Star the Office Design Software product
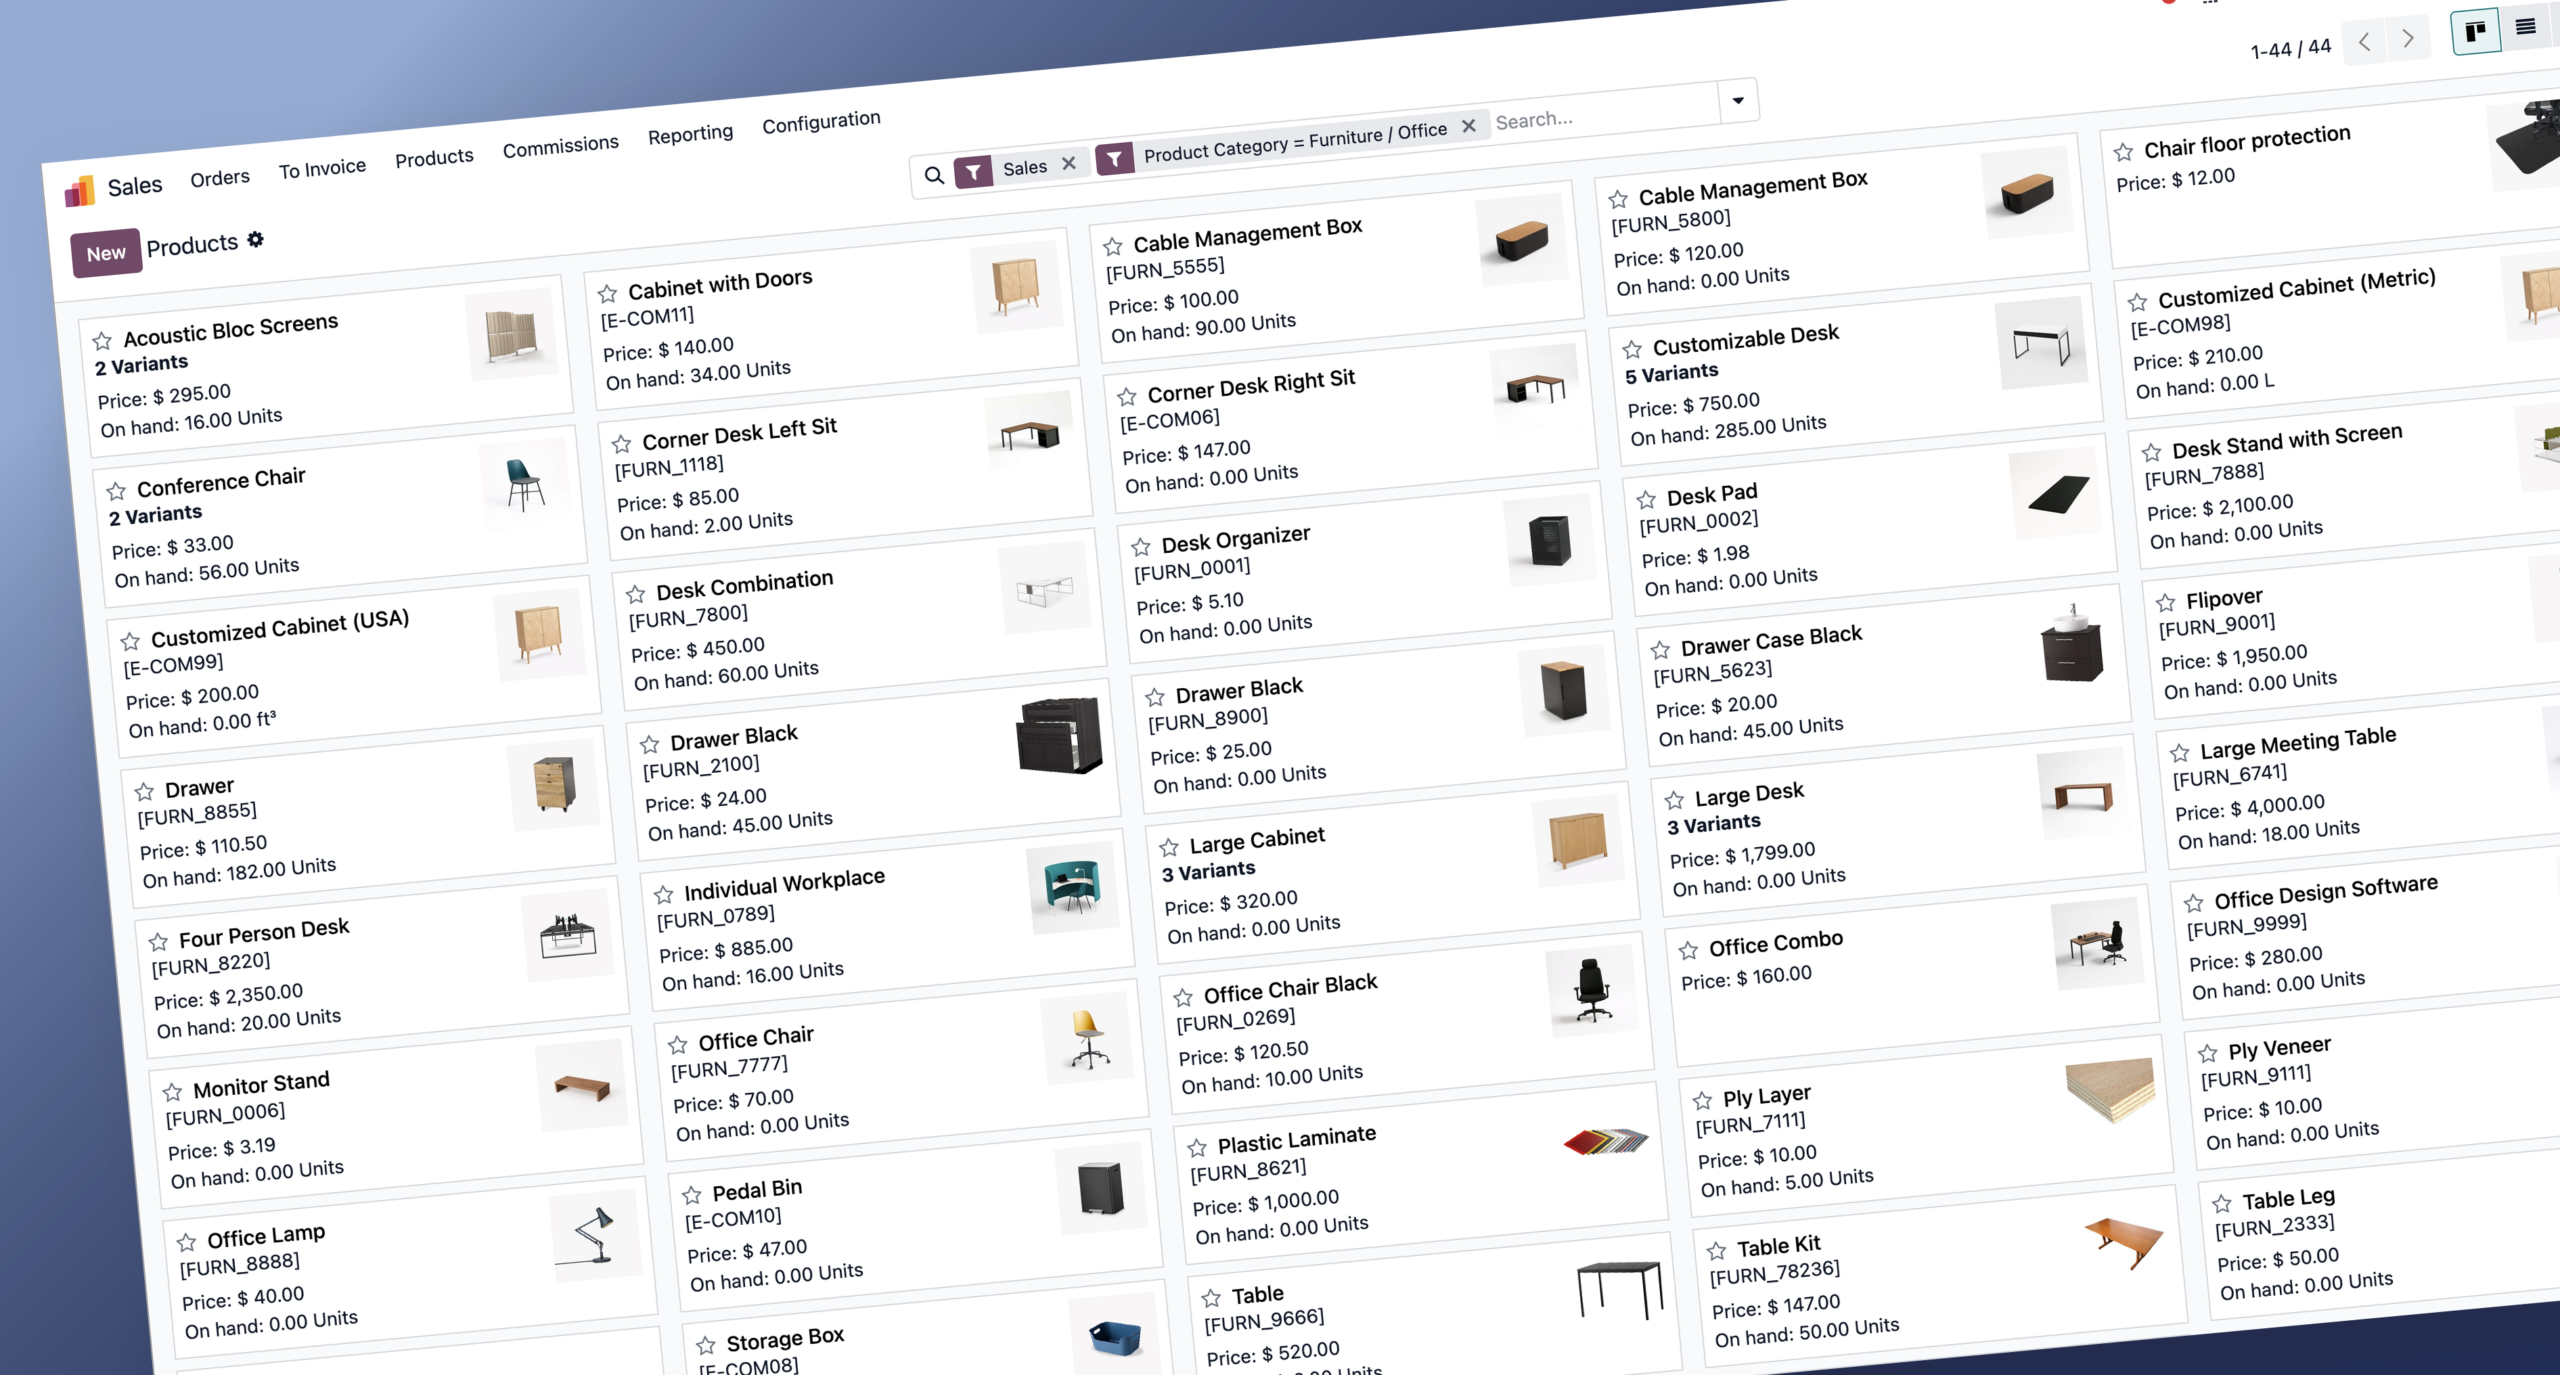 click(2193, 904)
